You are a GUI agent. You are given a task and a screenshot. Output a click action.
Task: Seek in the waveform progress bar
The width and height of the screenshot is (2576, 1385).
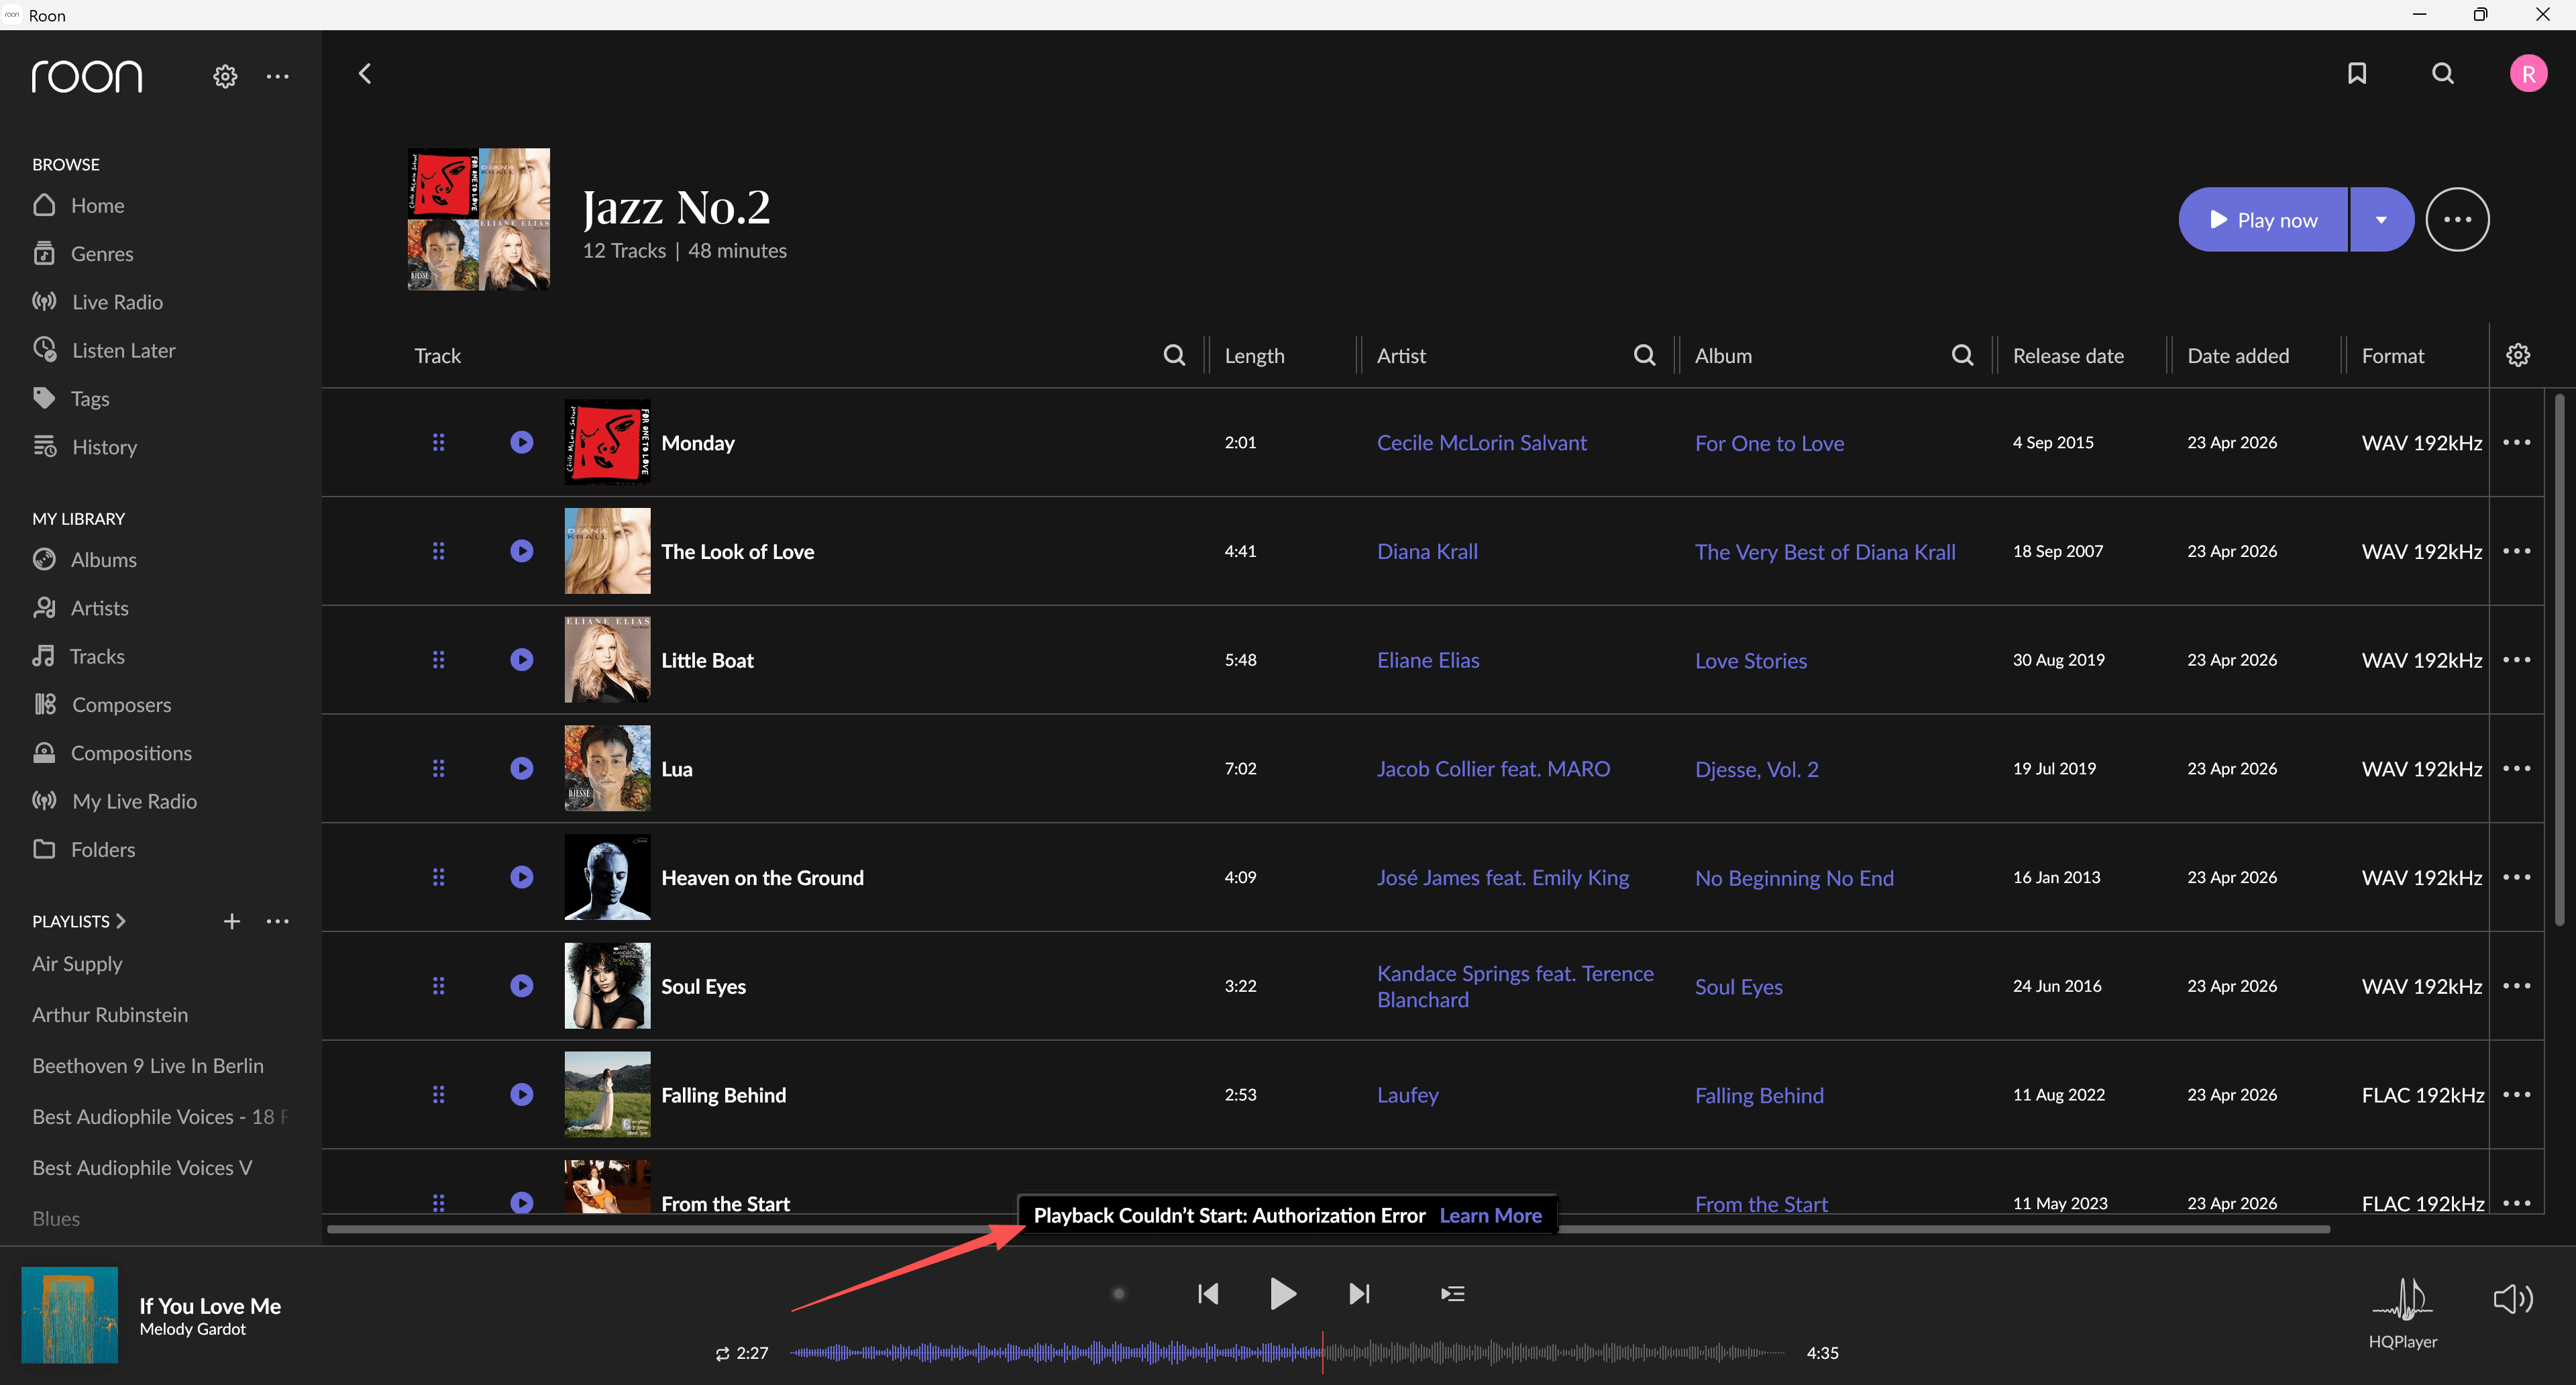[1287, 1353]
